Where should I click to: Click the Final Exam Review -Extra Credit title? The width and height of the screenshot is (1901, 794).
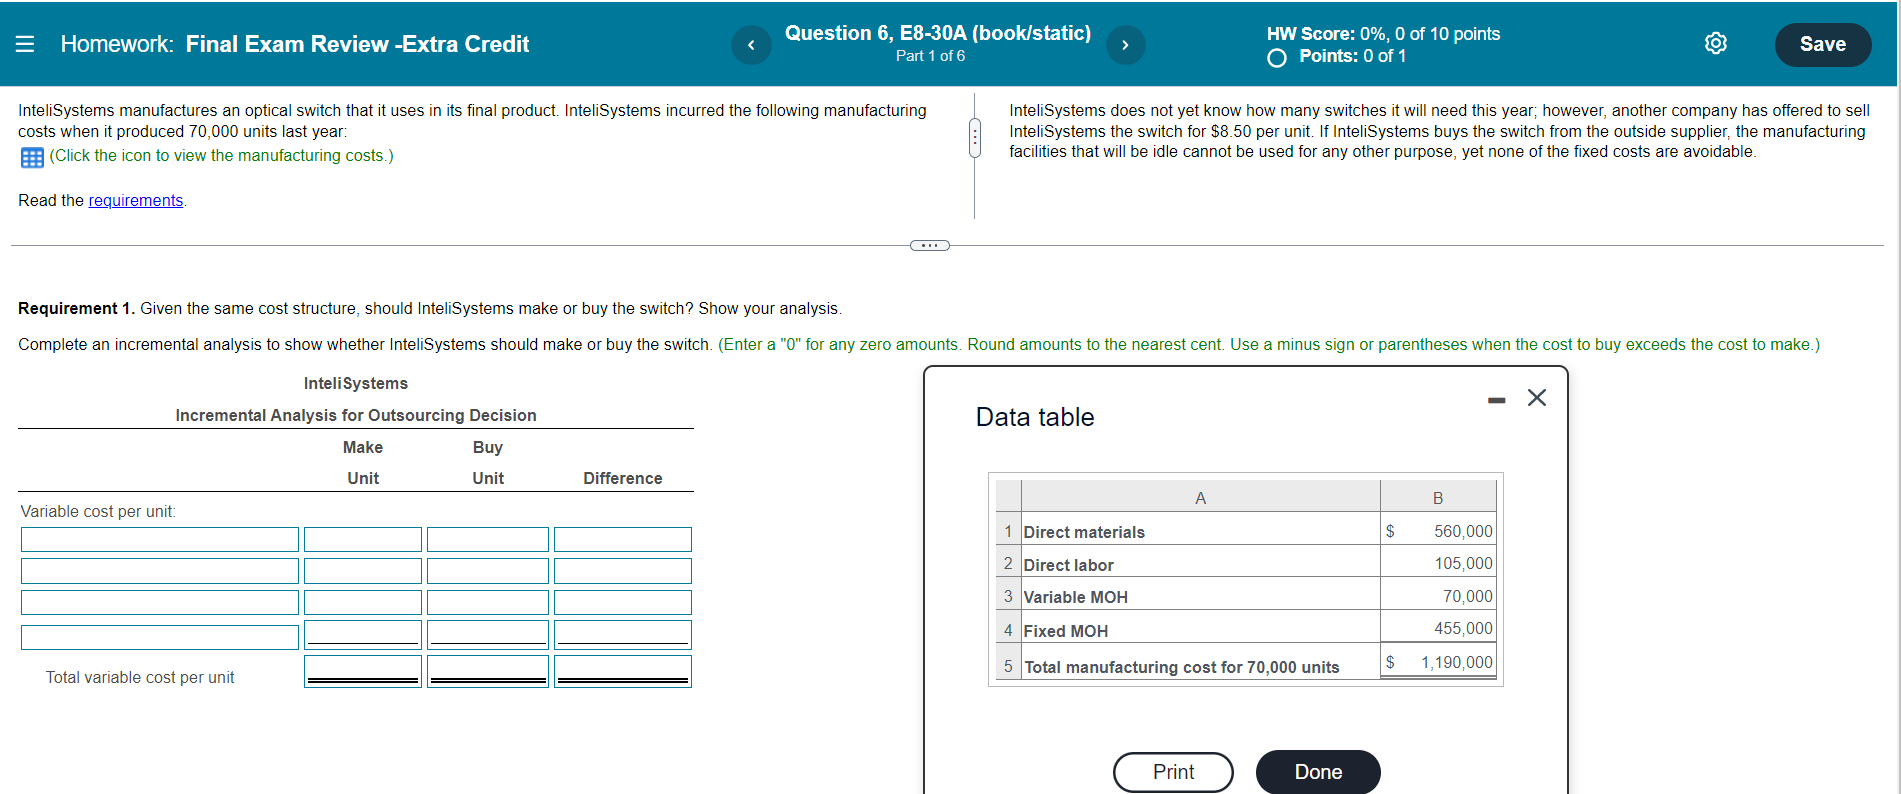(357, 44)
